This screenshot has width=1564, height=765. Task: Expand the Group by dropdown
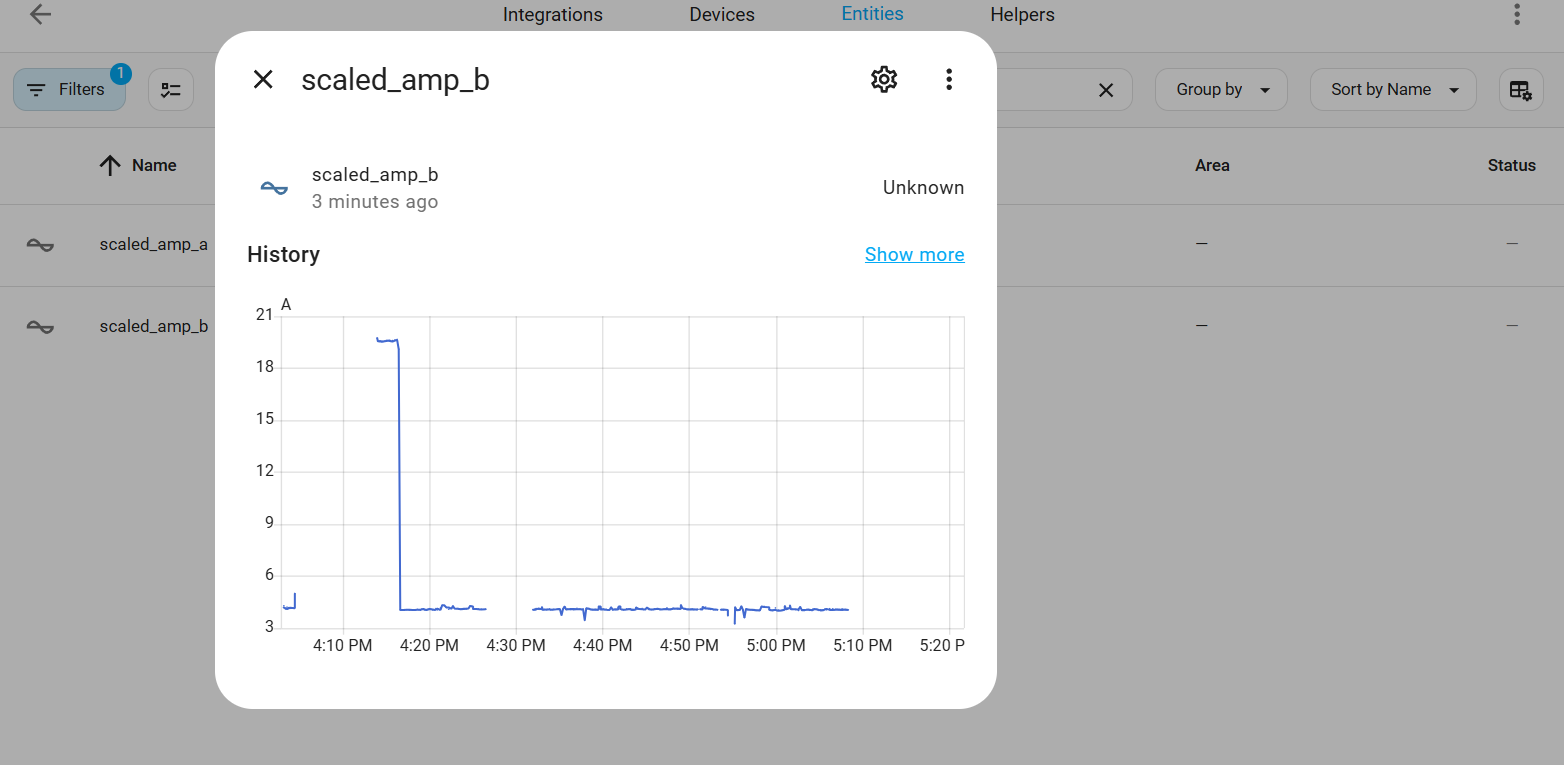click(x=1221, y=90)
